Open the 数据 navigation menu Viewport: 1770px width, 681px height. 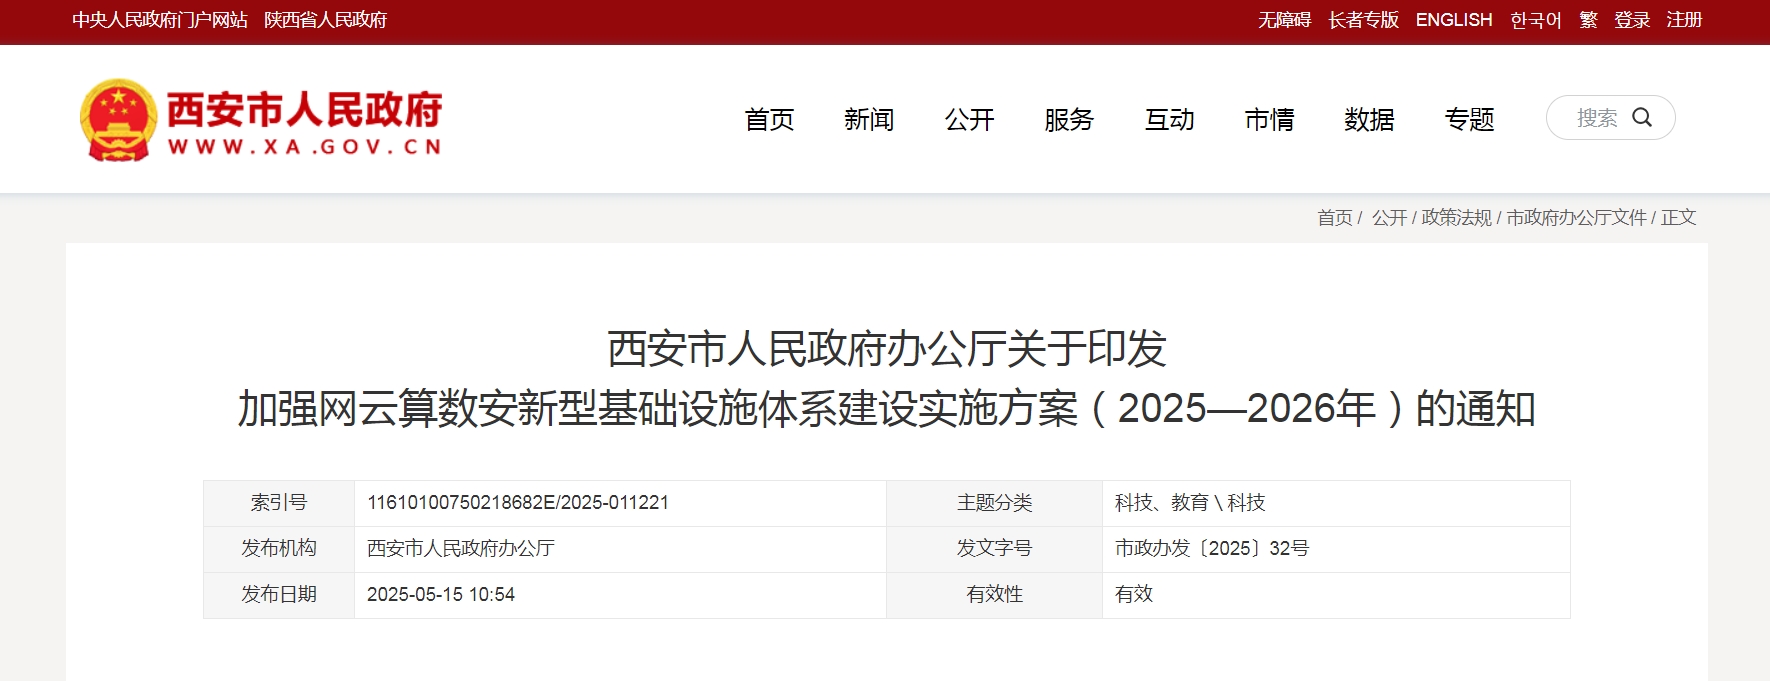[1369, 120]
